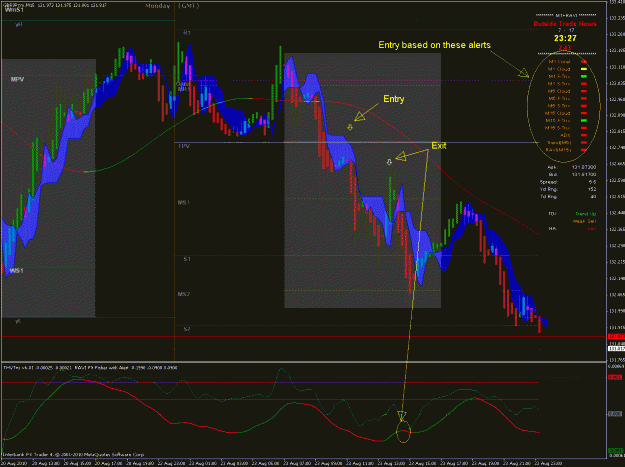Click the Yd Rng value 152
Screen dimensions: 625x467
(592, 189)
